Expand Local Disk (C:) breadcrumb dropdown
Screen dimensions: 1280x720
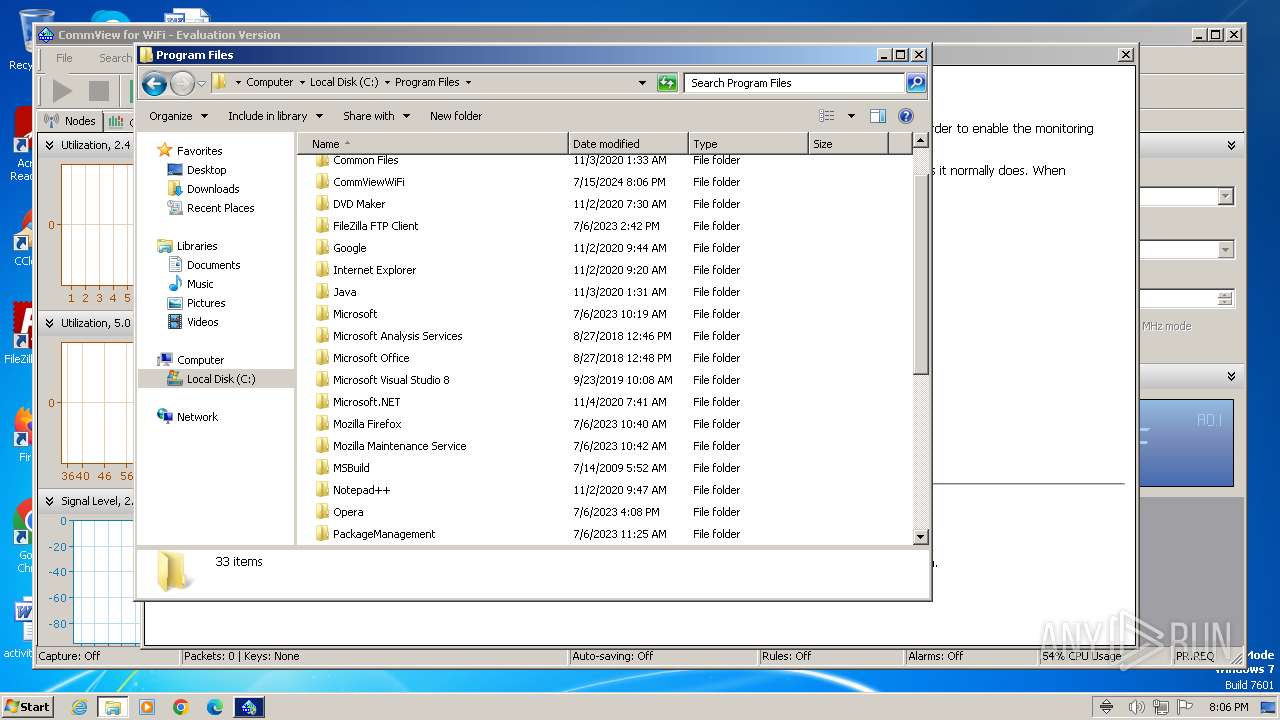click(x=386, y=83)
